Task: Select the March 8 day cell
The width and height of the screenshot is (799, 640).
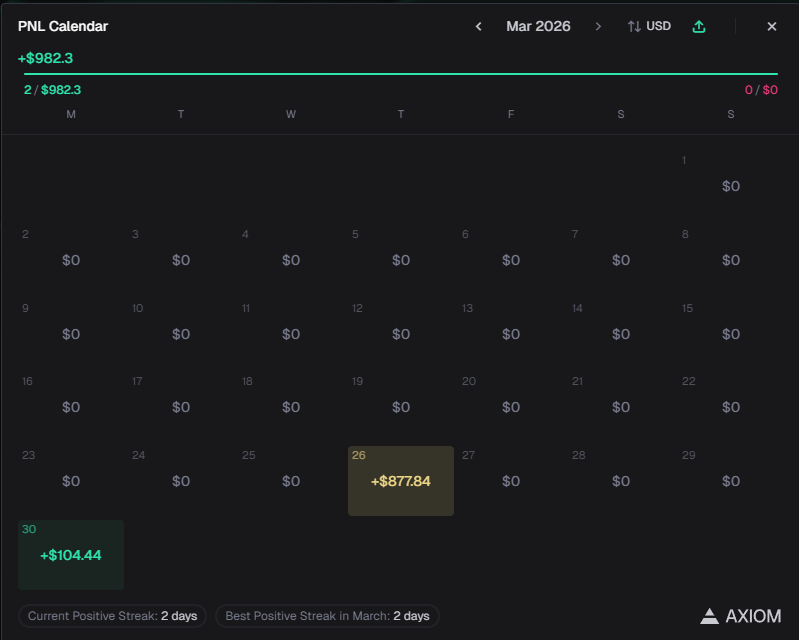Action: tap(731, 260)
